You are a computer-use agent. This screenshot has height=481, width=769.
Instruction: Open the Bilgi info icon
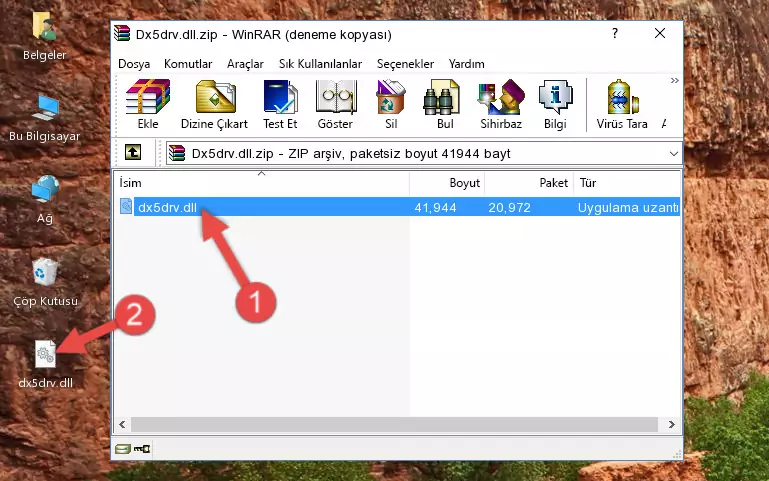tap(555, 97)
